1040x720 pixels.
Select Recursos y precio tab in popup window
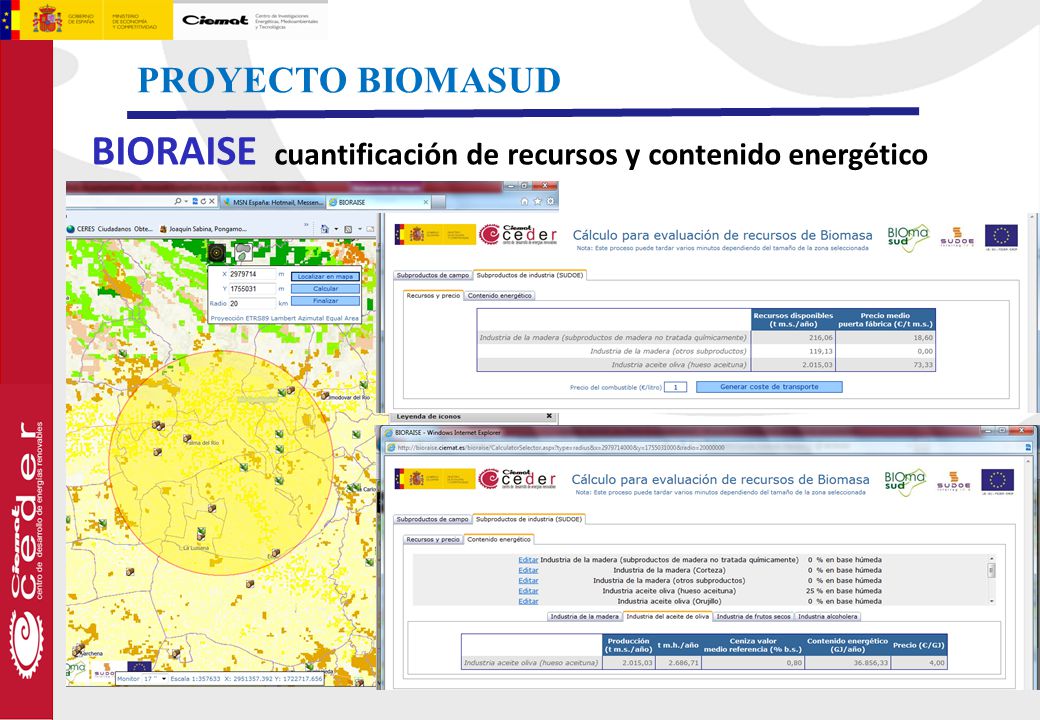tap(433, 540)
